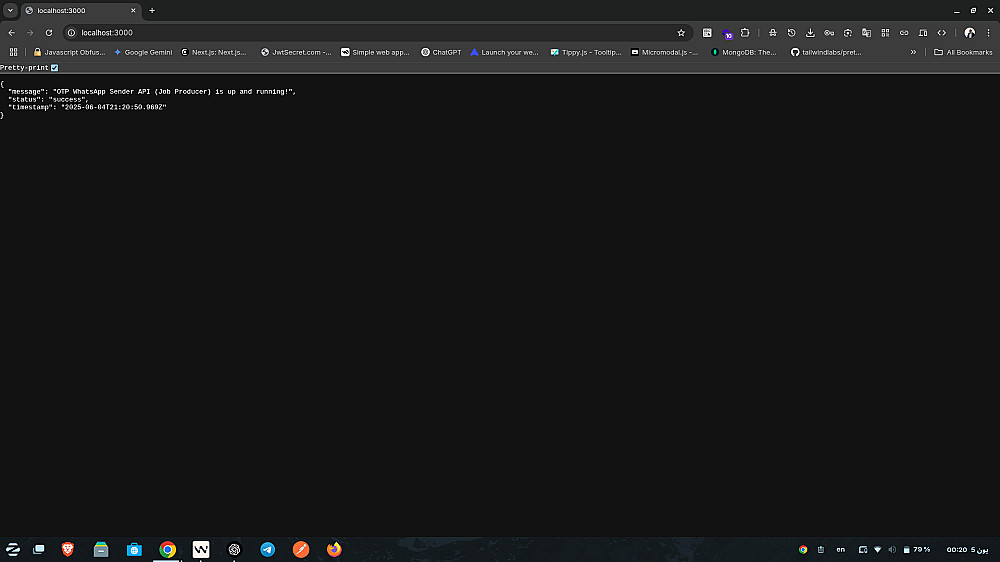Open the Zorin start menu

tap(13, 549)
